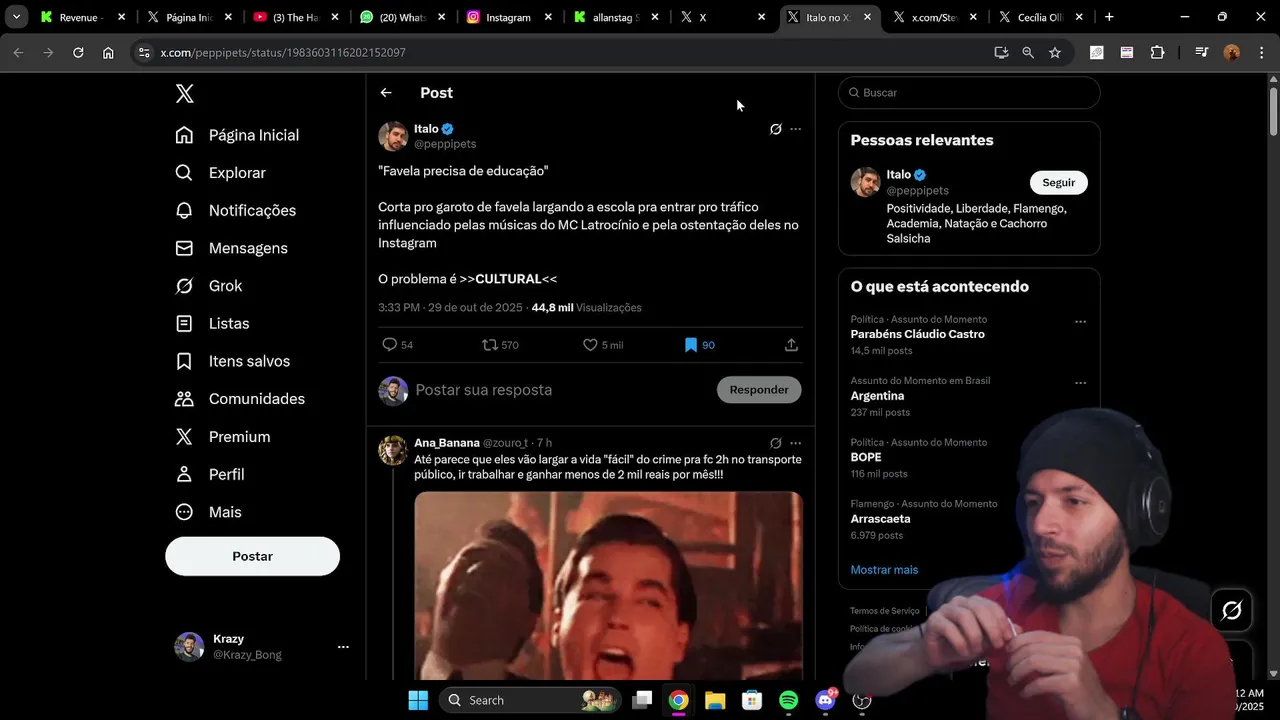Open the Mais menu in sidebar
Image resolution: width=1280 pixels, height=720 pixels.
tap(208, 512)
